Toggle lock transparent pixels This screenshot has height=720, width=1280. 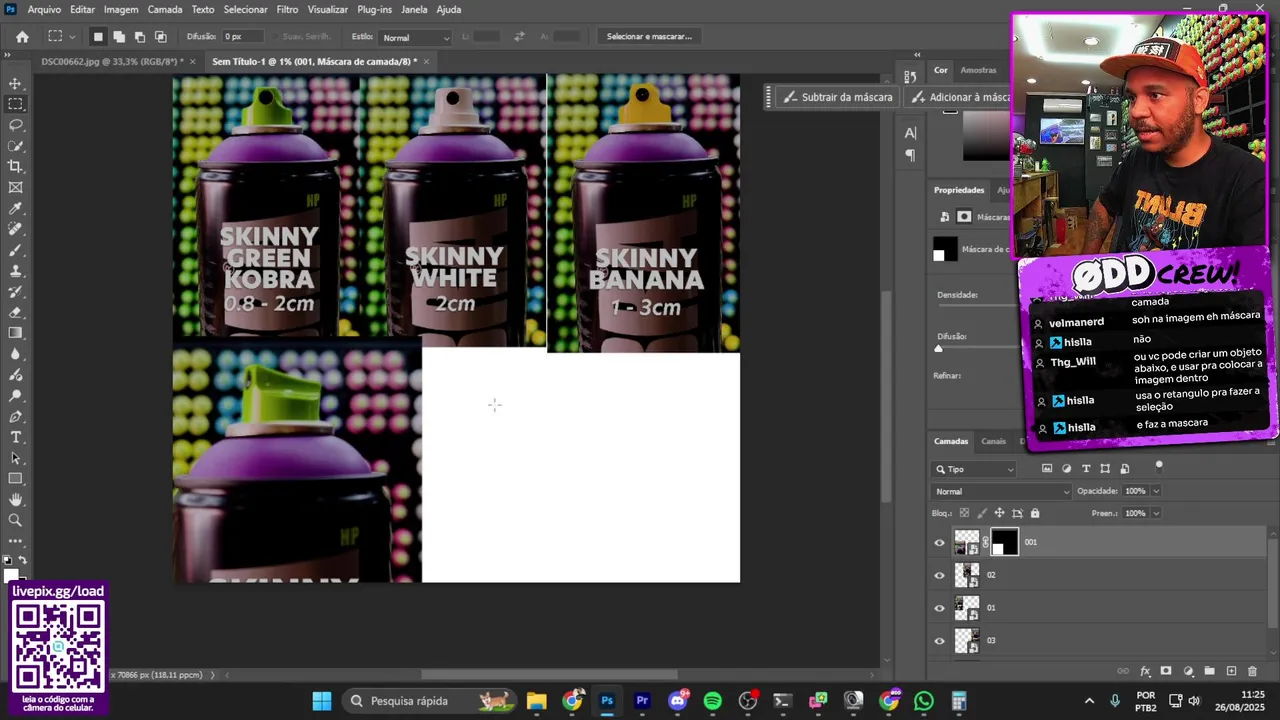point(964,513)
